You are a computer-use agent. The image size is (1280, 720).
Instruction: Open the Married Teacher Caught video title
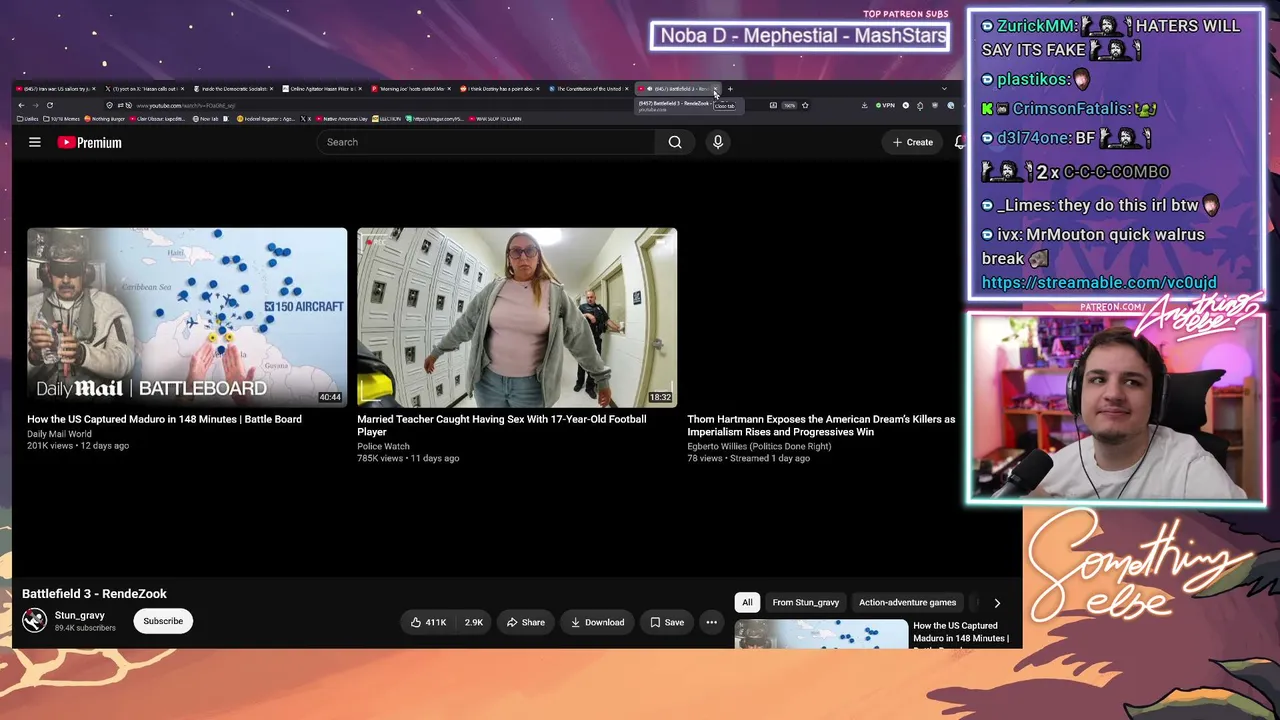(502, 425)
